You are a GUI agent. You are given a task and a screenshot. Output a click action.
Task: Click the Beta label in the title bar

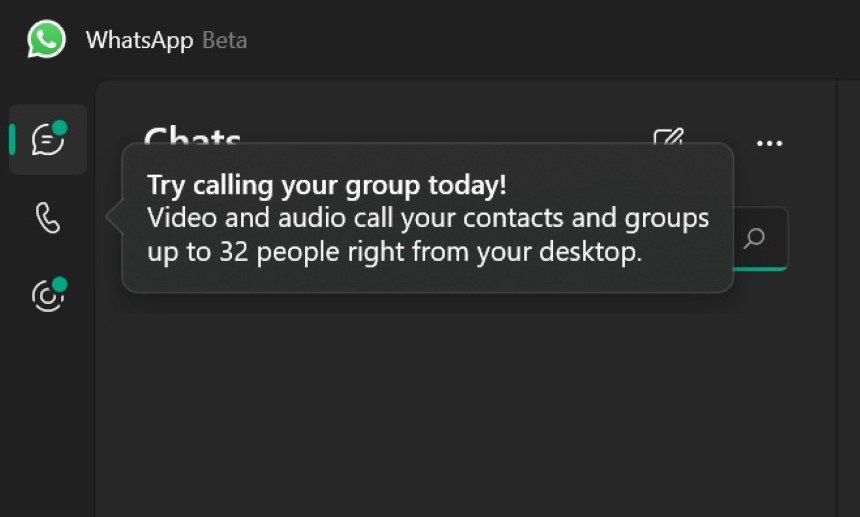pyautogui.click(x=225, y=41)
